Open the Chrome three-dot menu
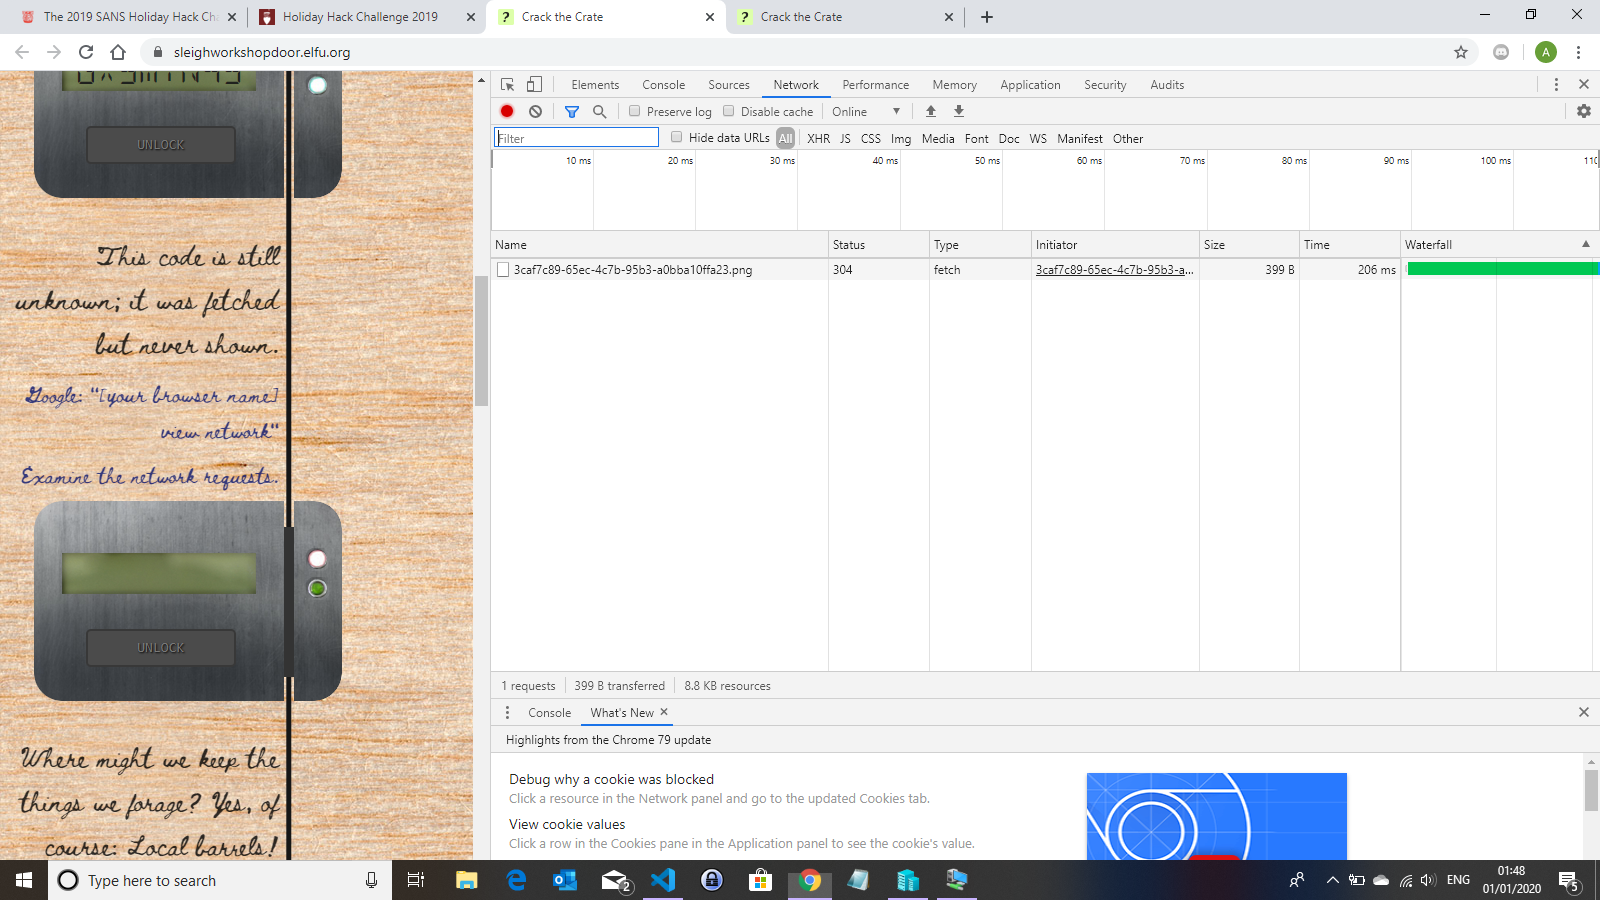 [1578, 52]
